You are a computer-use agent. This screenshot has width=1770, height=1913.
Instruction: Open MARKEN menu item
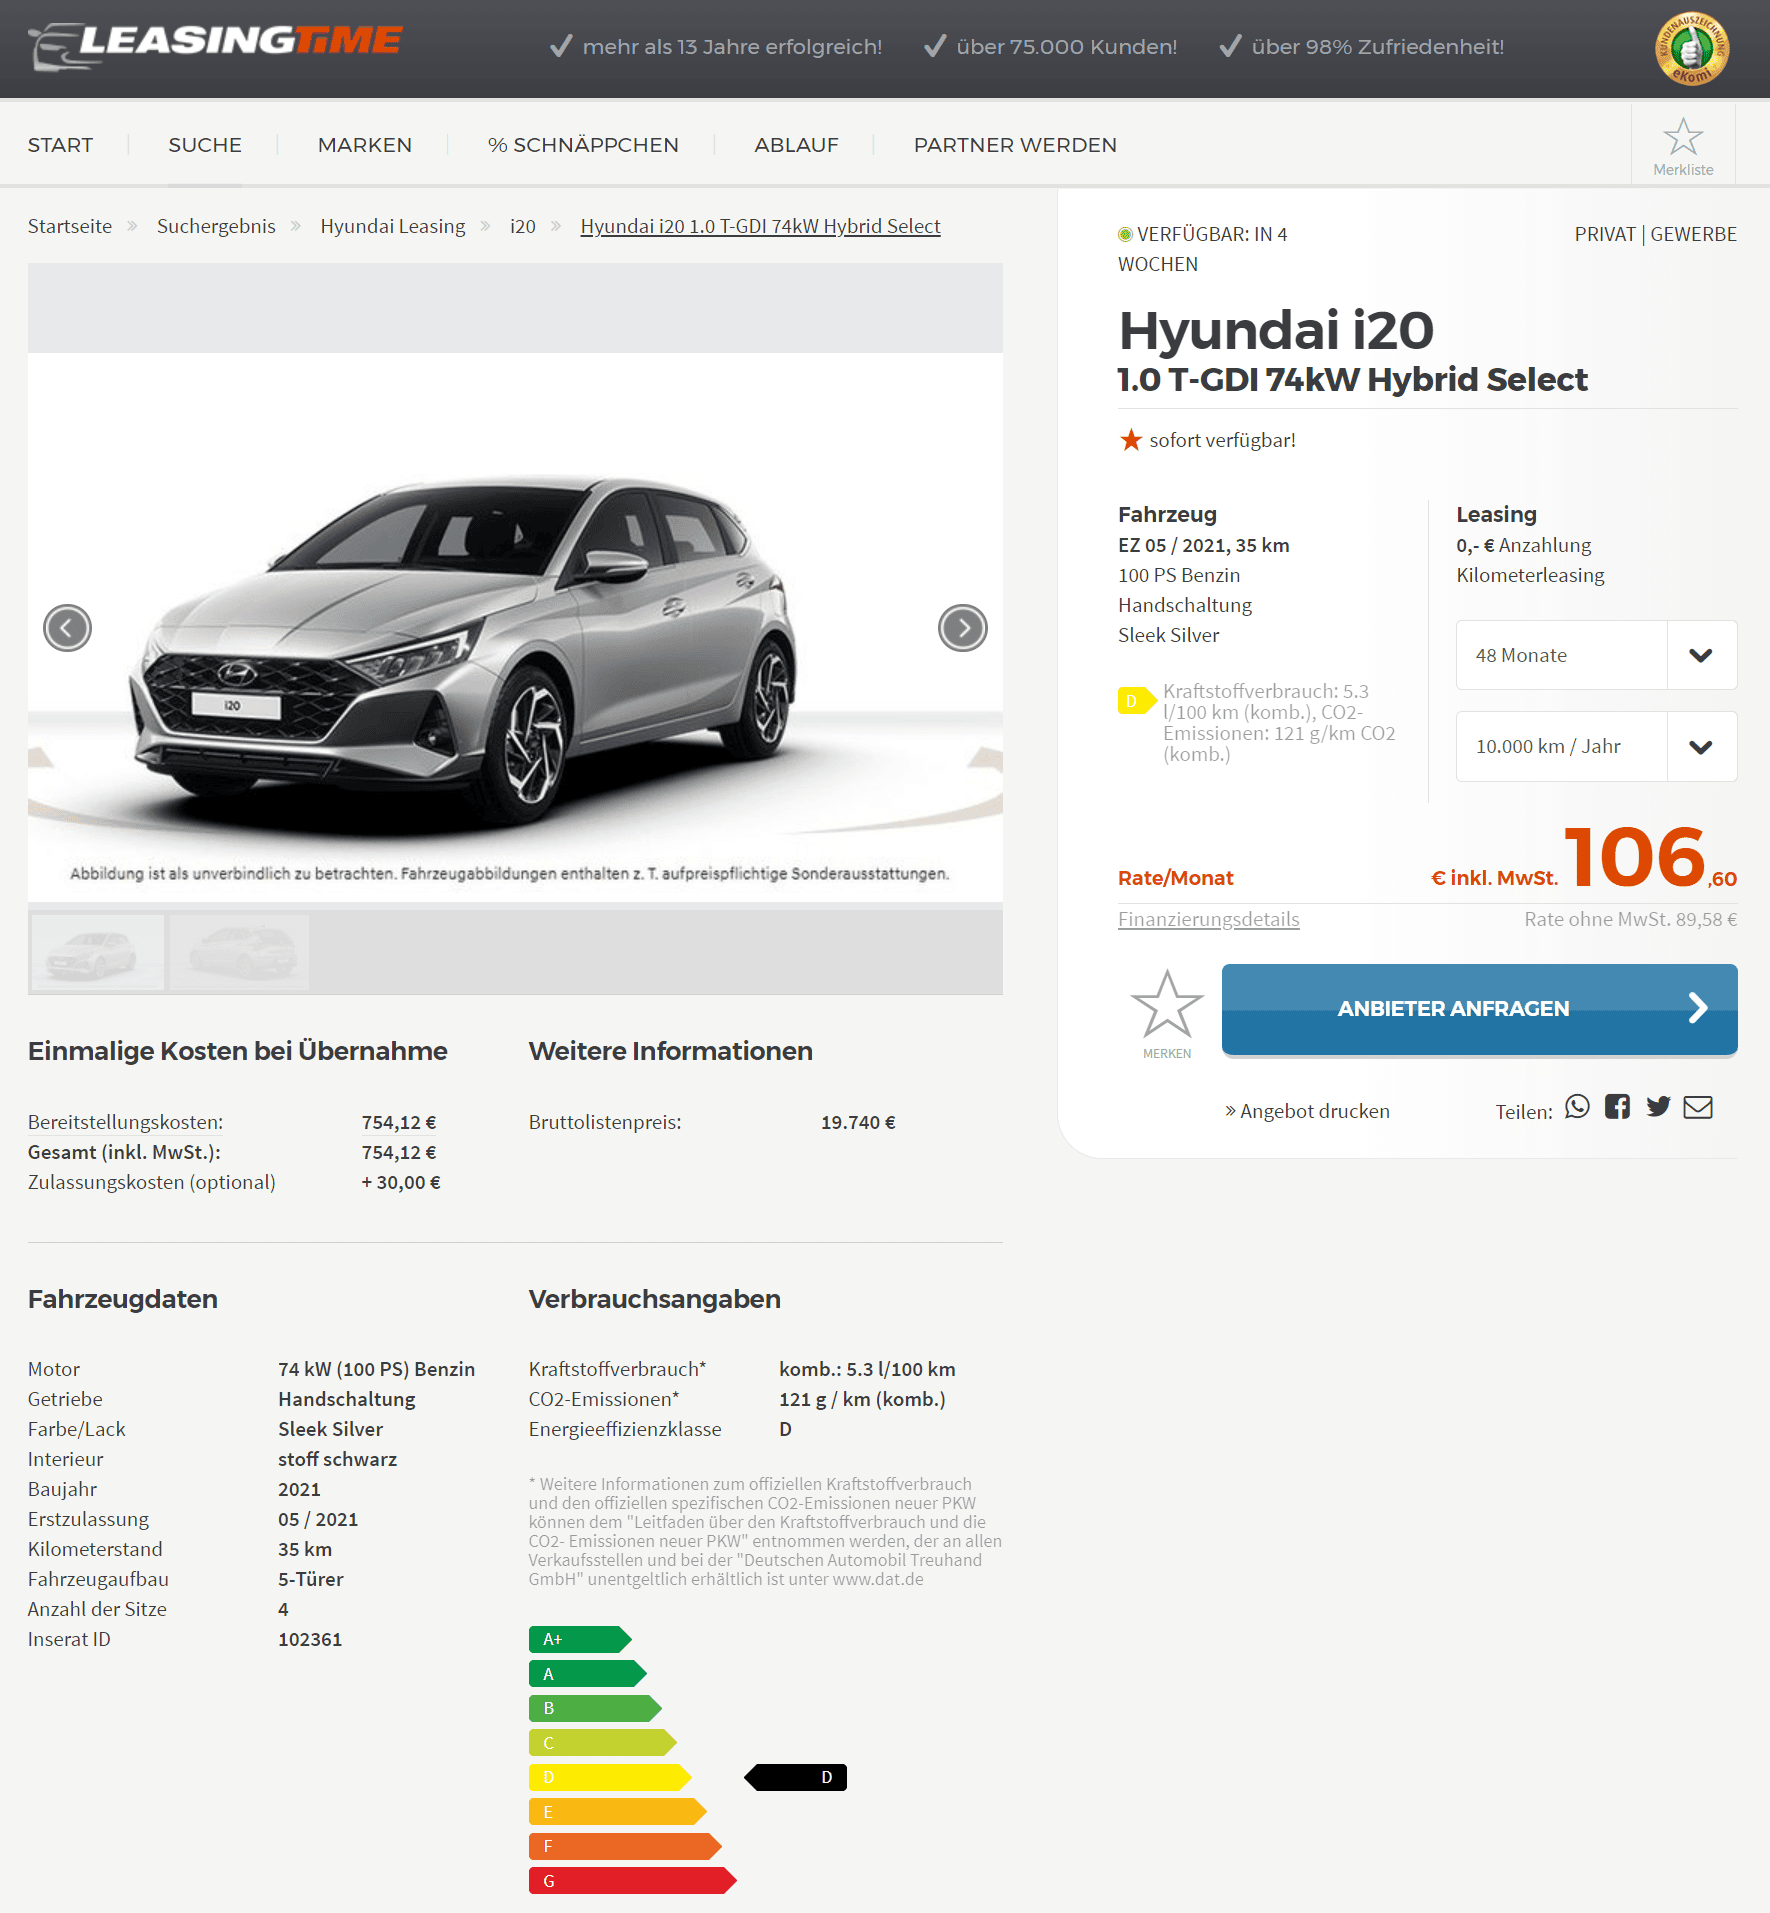click(365, 145)
